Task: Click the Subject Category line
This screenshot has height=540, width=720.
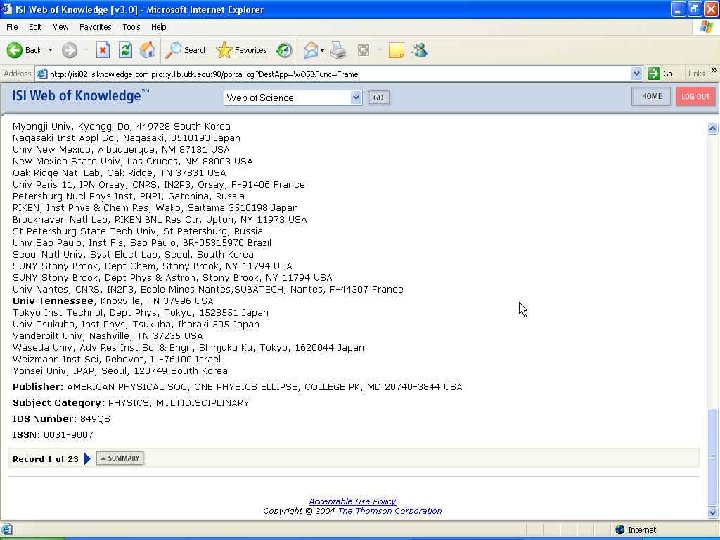Action: click(x=130, y=403)
